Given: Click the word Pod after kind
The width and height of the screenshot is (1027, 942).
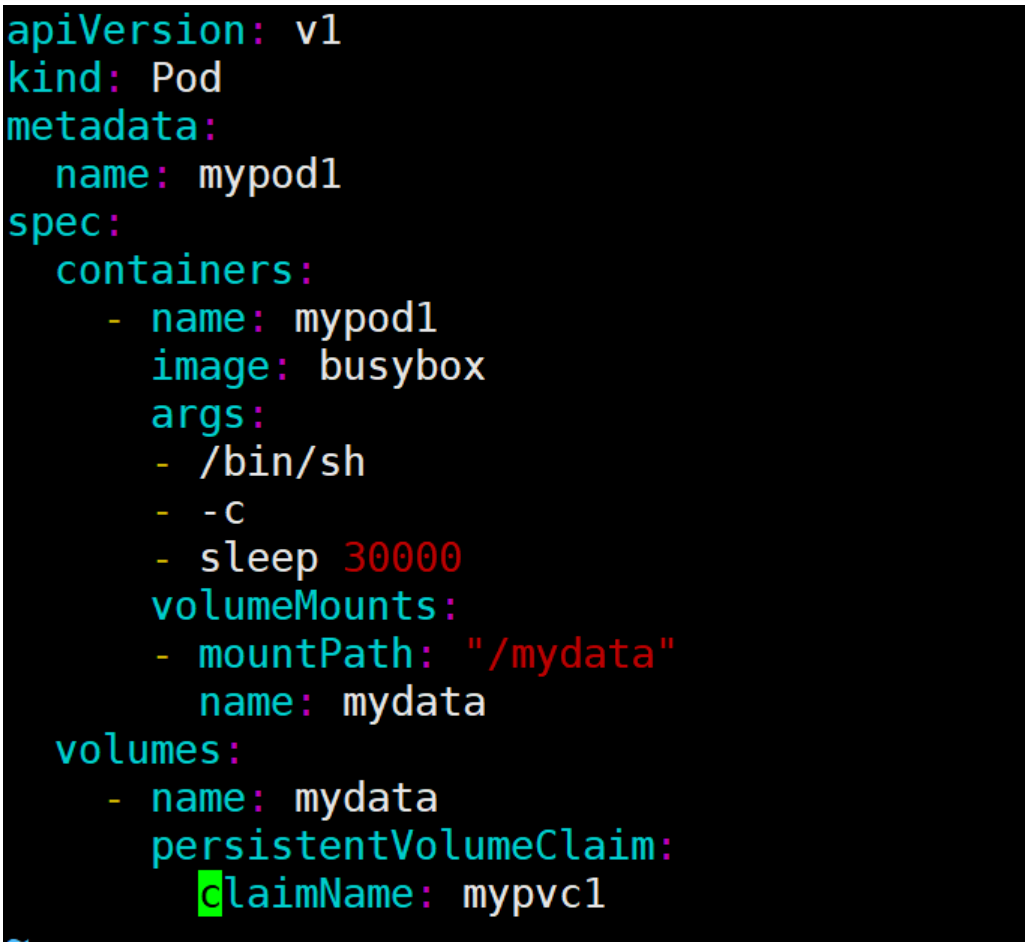Looking at the screenshot, I should [x=186, y=79].
